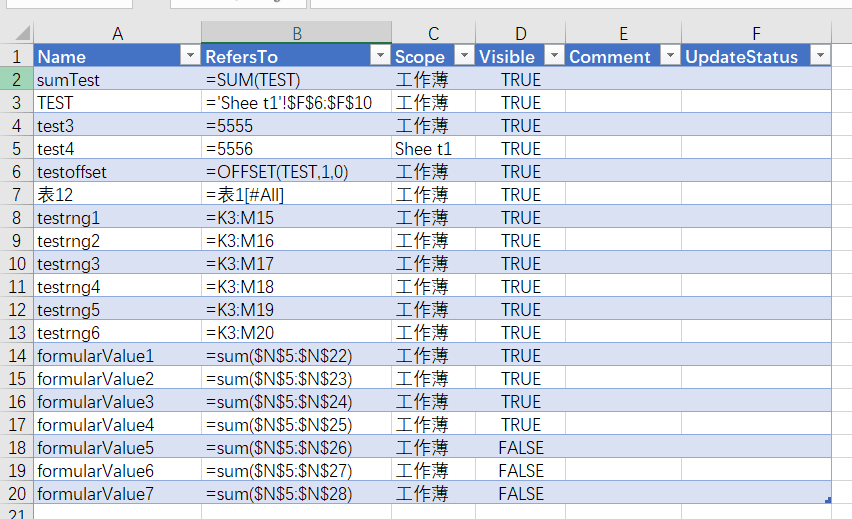852x519 pixels.
Task: Select the cell containing test3
Action: coord(117,126)
